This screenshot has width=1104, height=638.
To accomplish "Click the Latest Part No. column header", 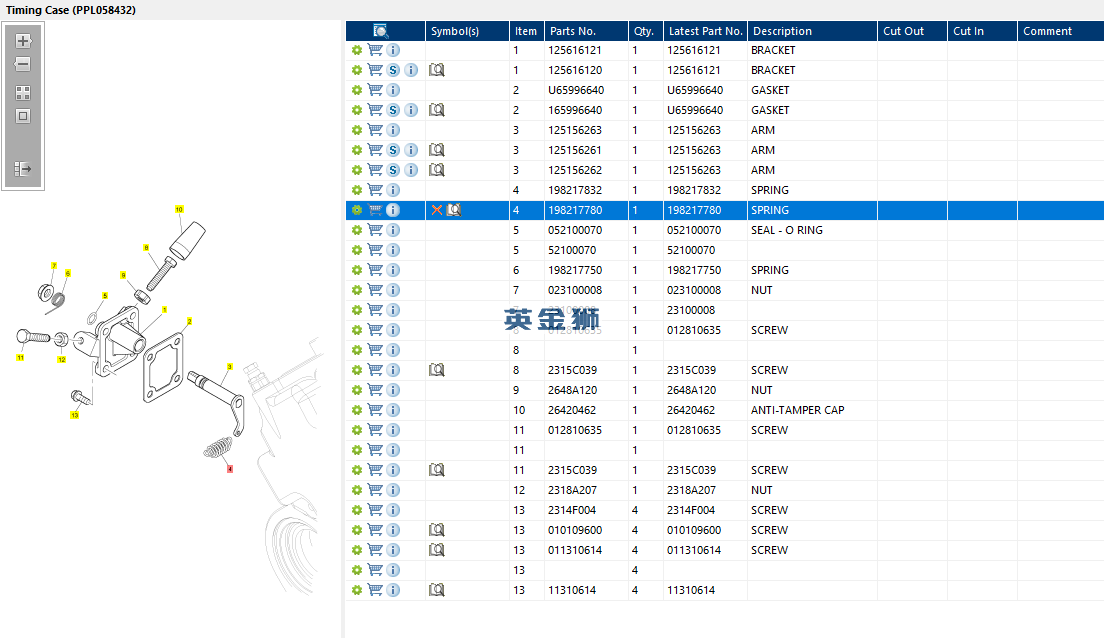I will [x=705, y=31].
